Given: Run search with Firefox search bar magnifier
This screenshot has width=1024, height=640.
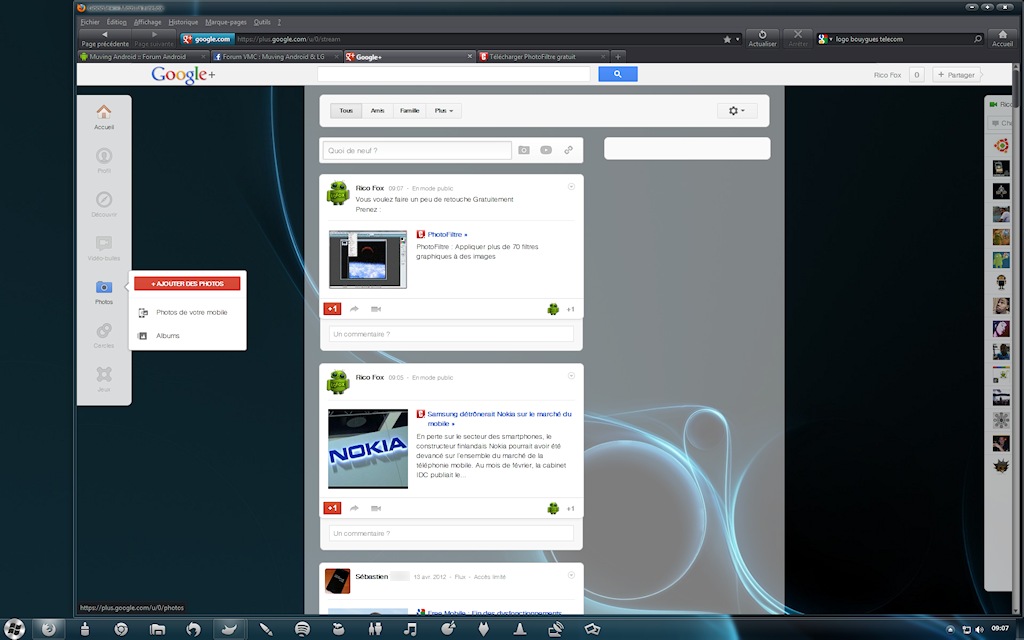Looking at the screenshot, I should point(978,39).
